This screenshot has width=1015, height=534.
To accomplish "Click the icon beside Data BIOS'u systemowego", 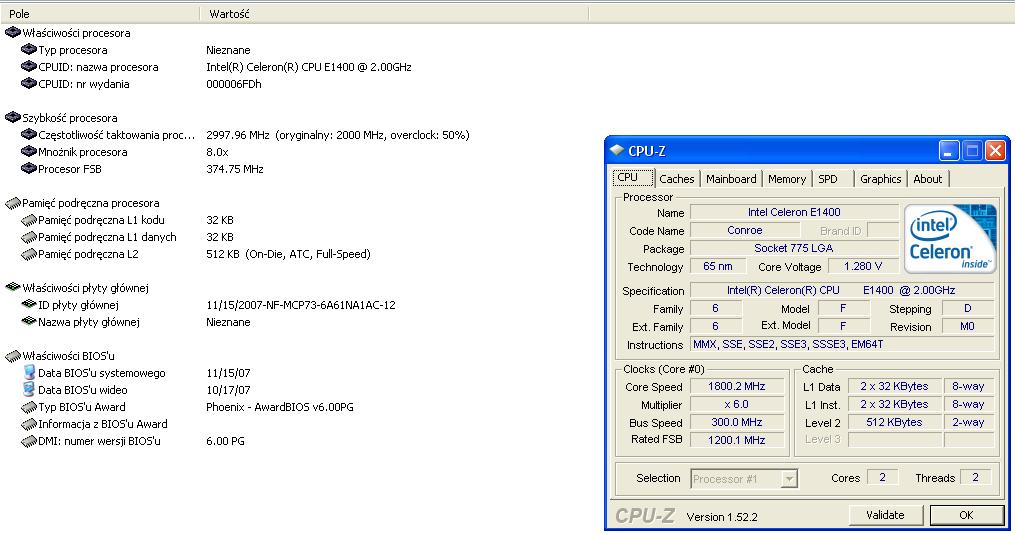I will coord(29,373).
